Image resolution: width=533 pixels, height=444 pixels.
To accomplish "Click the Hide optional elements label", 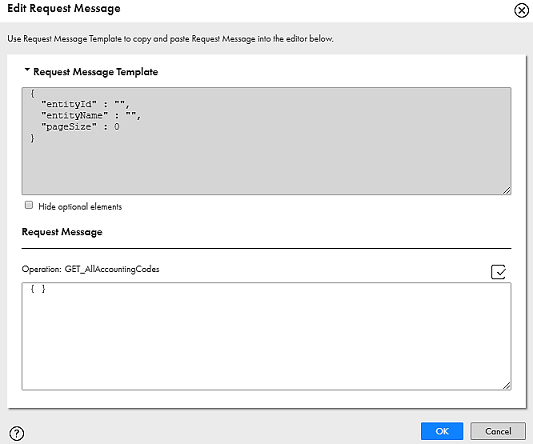I will (80, 206).
